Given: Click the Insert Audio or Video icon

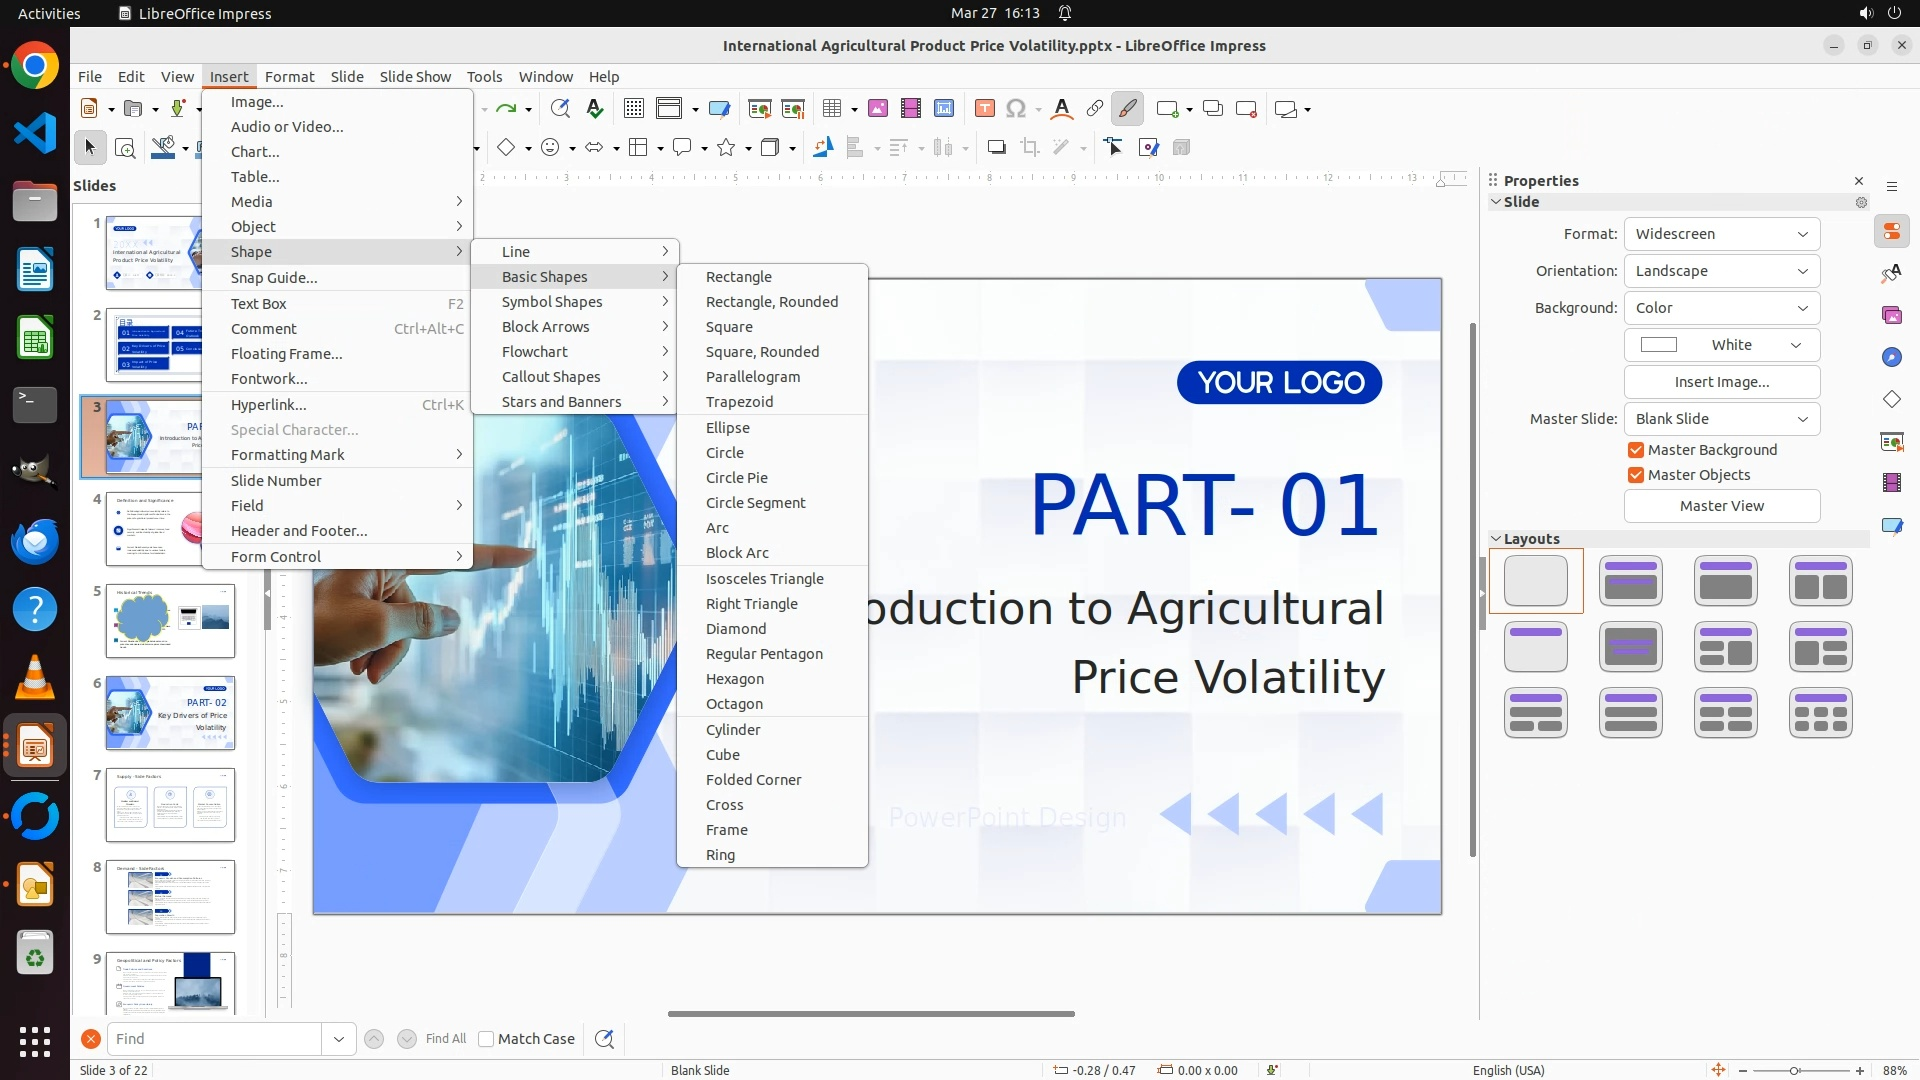Looking at the screenshot, I should [911, 109].
